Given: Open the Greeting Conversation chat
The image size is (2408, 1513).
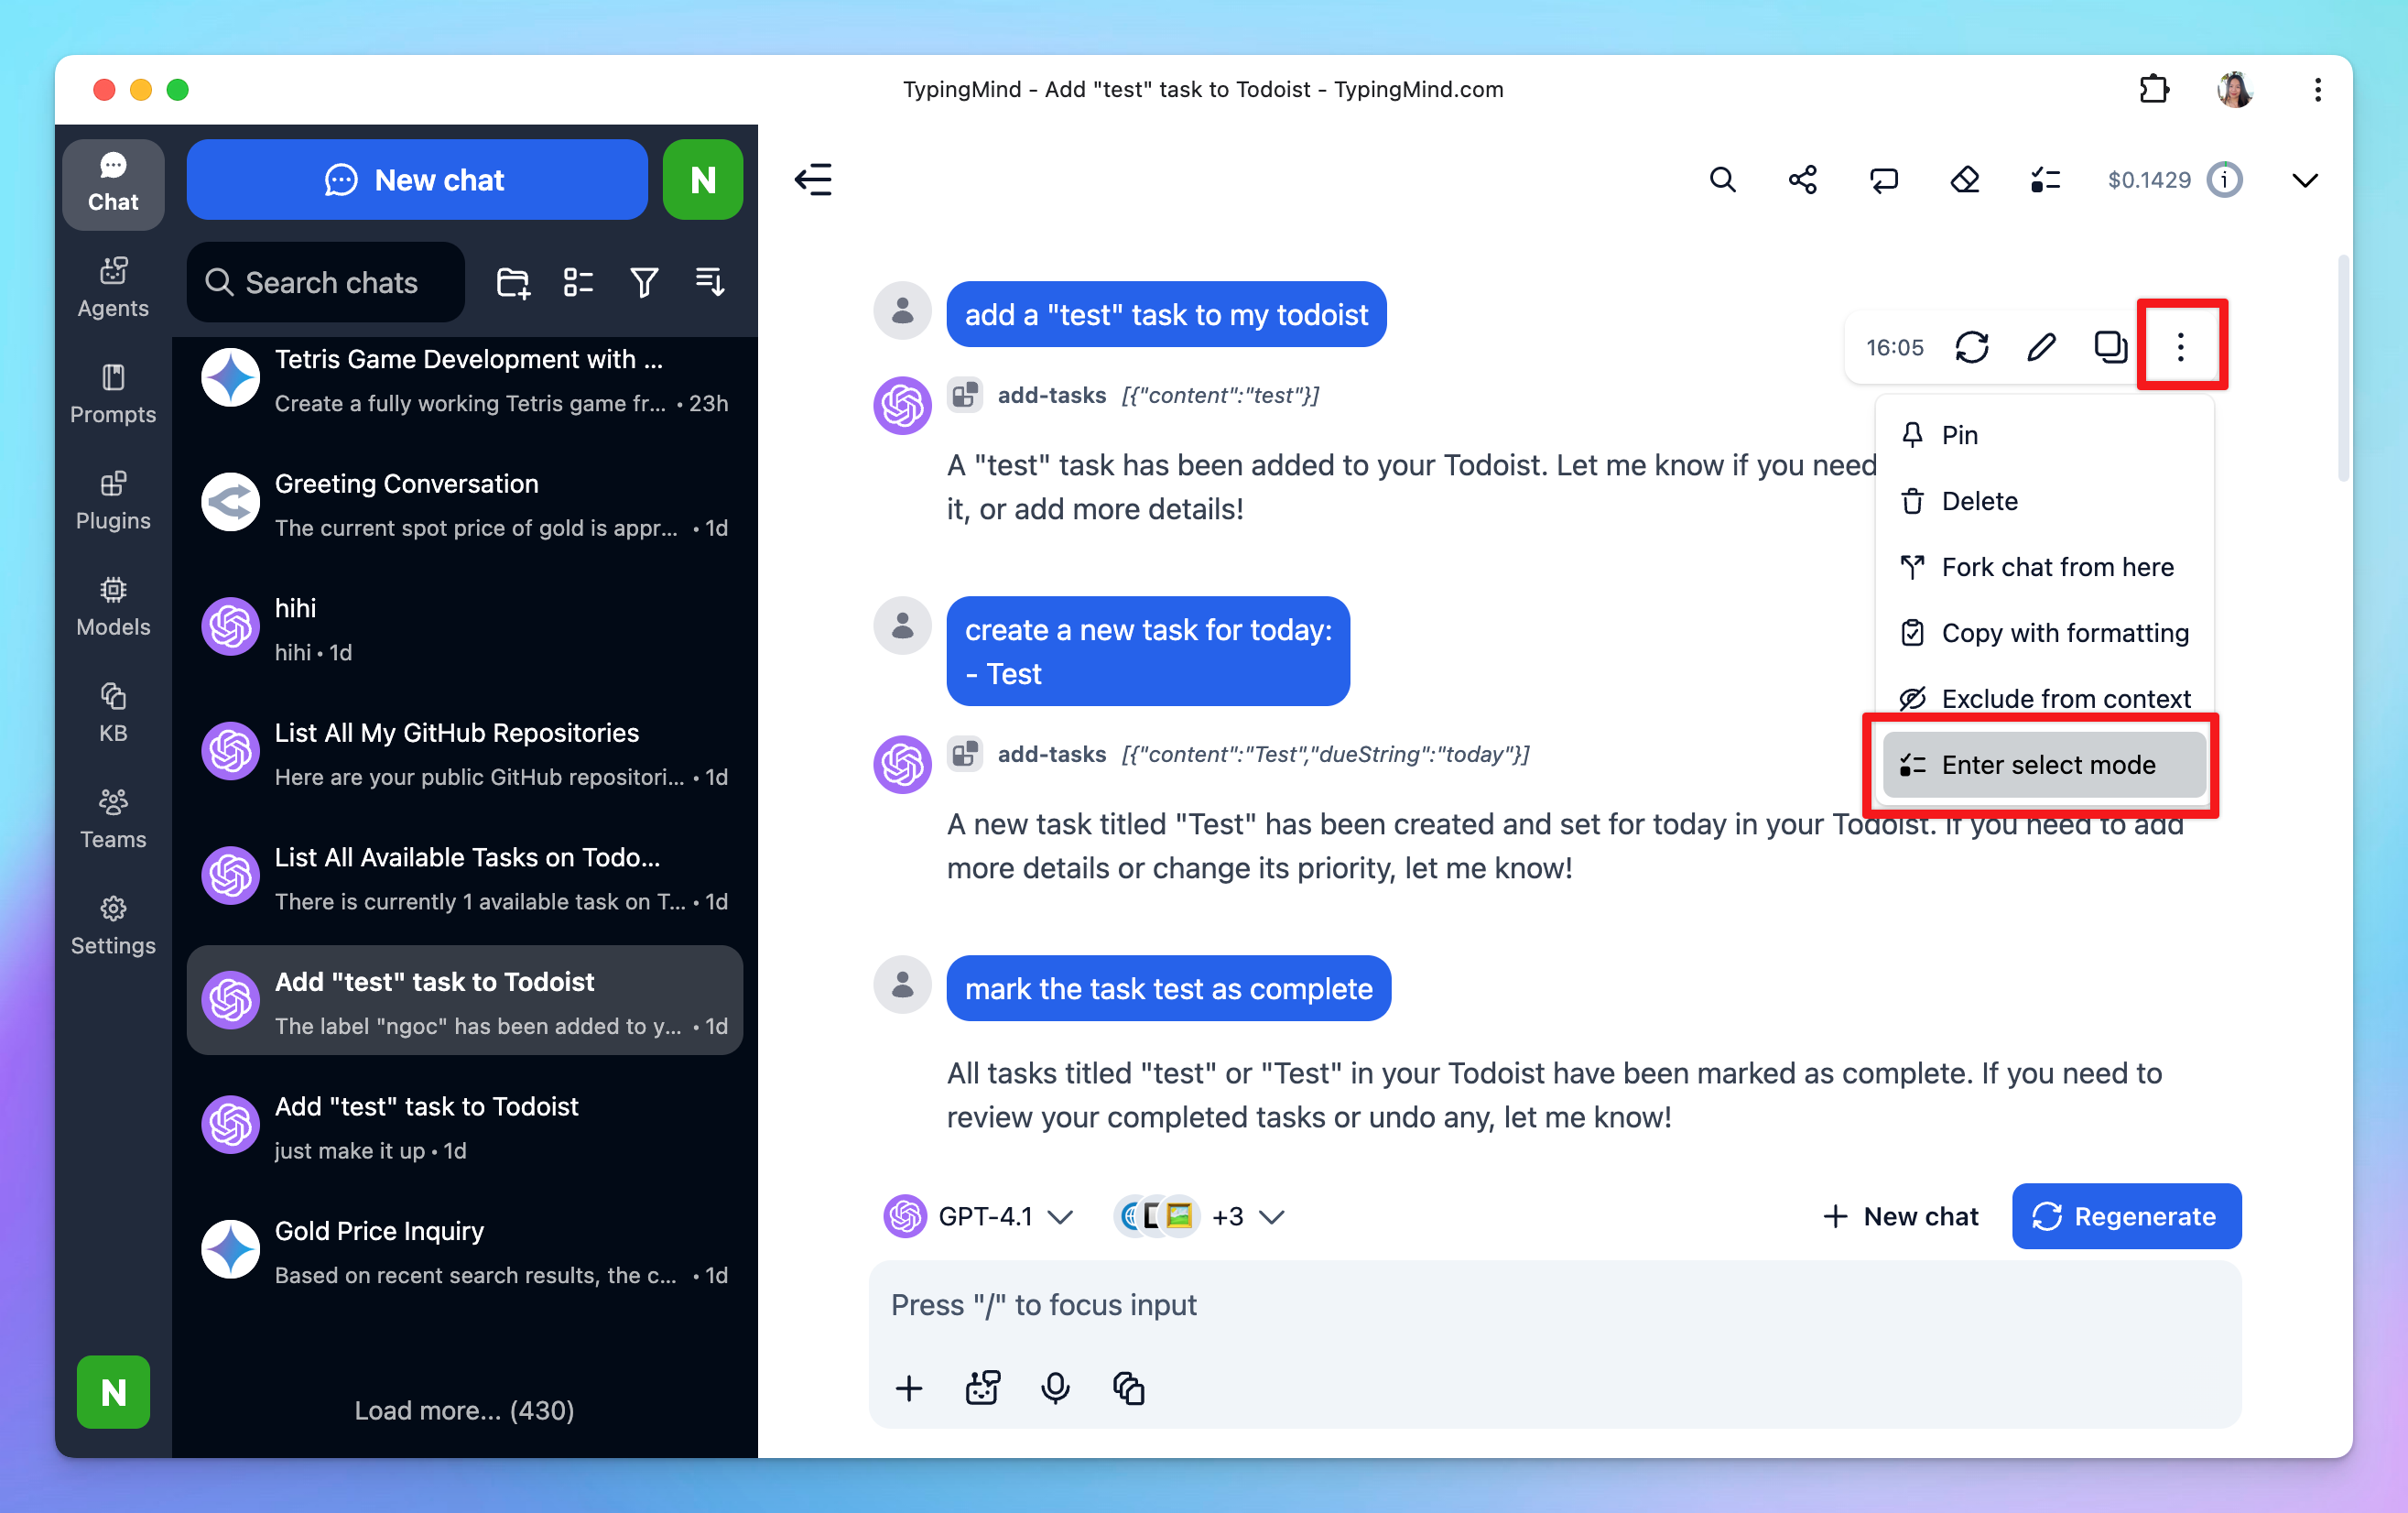Looking at the screenshot, I should (465, 504).
